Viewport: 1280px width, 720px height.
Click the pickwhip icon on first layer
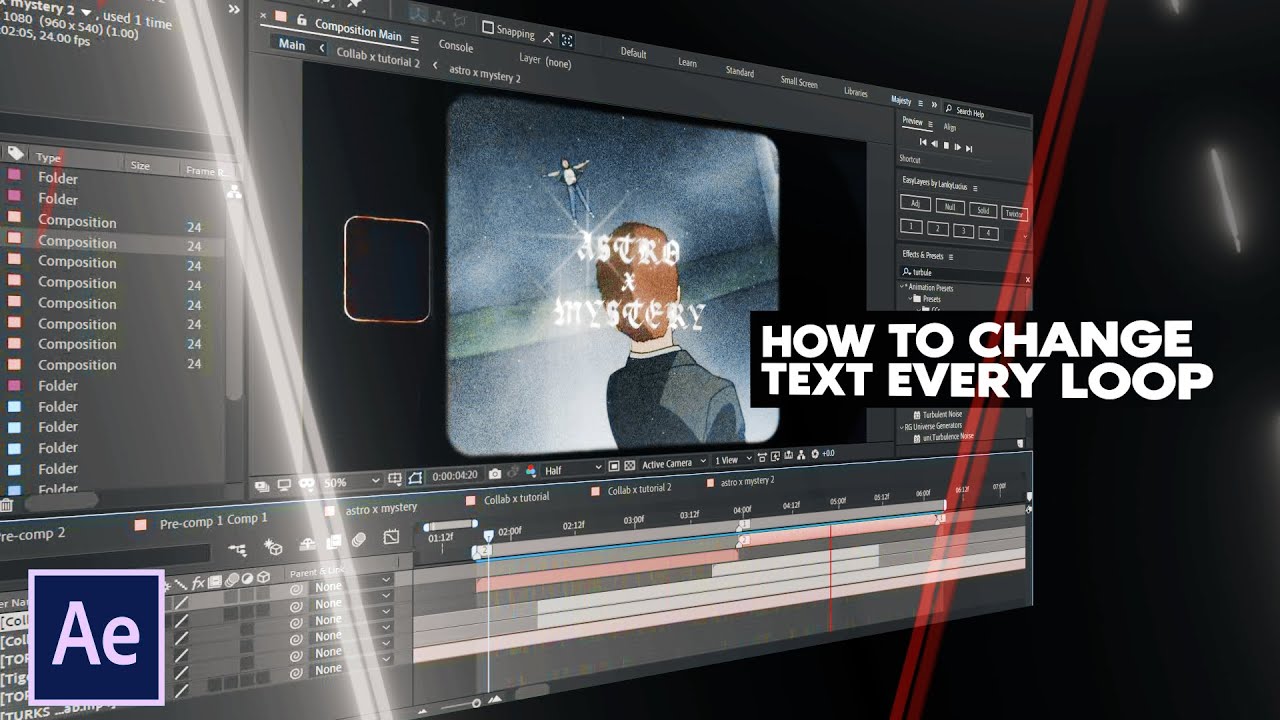pos(296,590)
